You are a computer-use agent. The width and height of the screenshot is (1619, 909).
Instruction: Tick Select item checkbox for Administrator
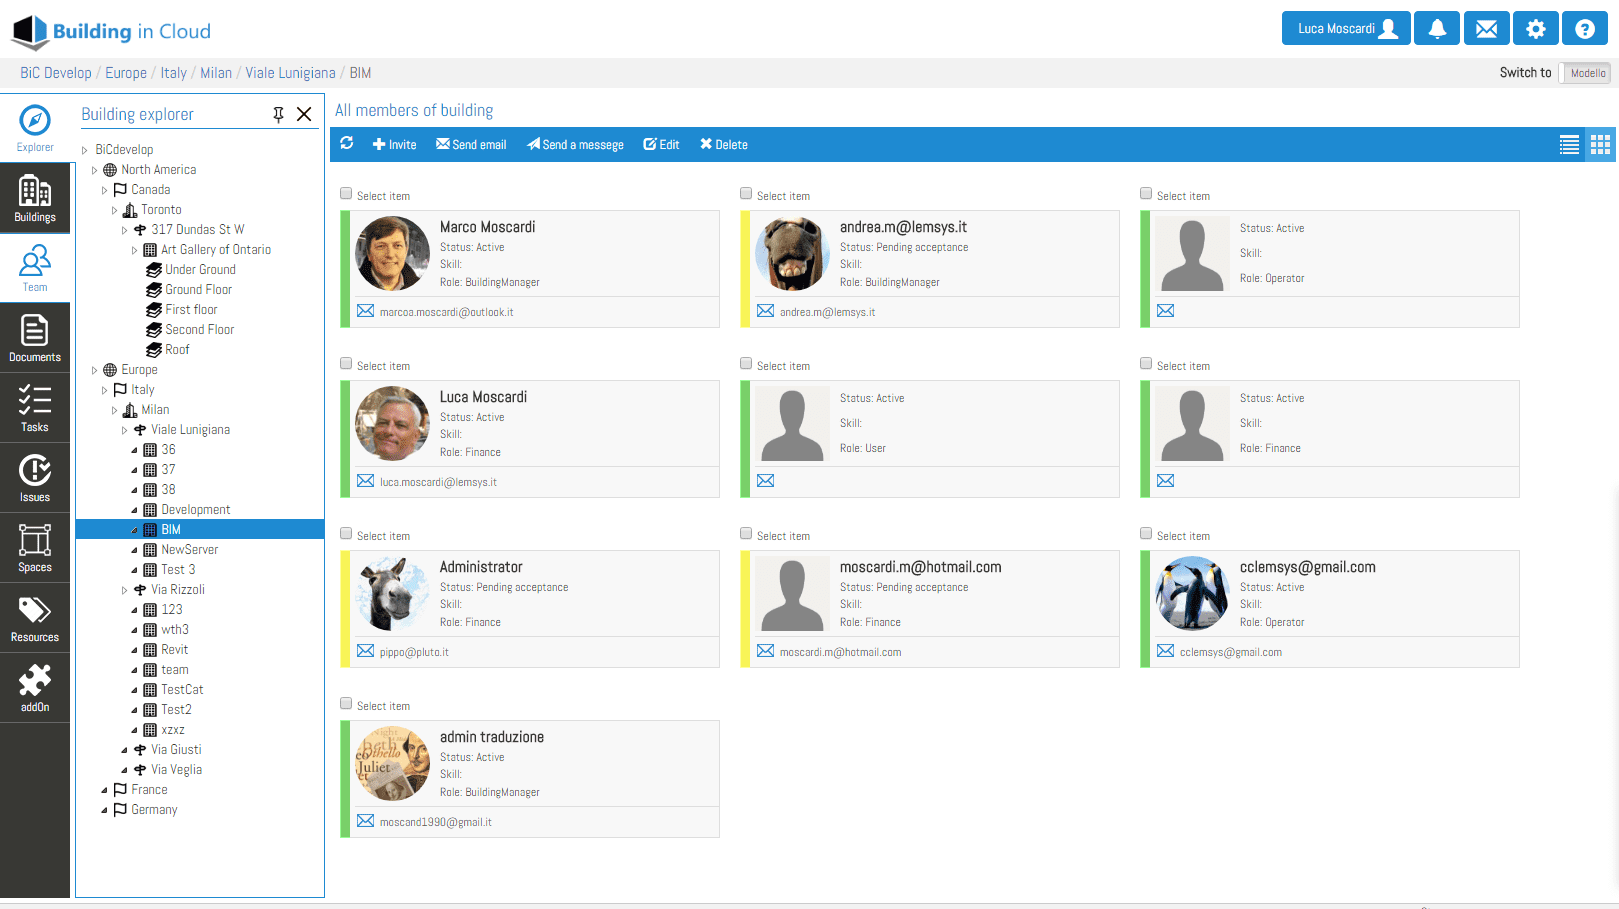point(346,534)
